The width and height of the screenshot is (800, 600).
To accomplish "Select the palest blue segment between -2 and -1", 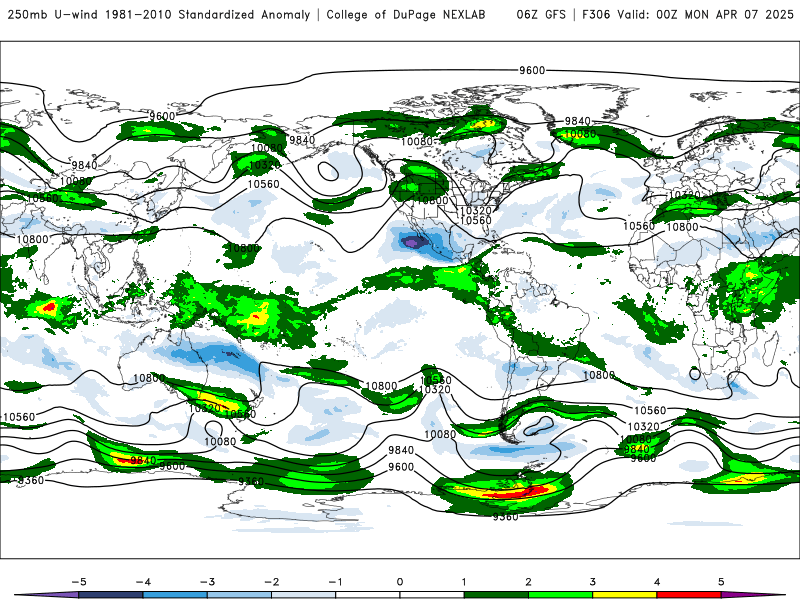I will (x=304, y=595).
